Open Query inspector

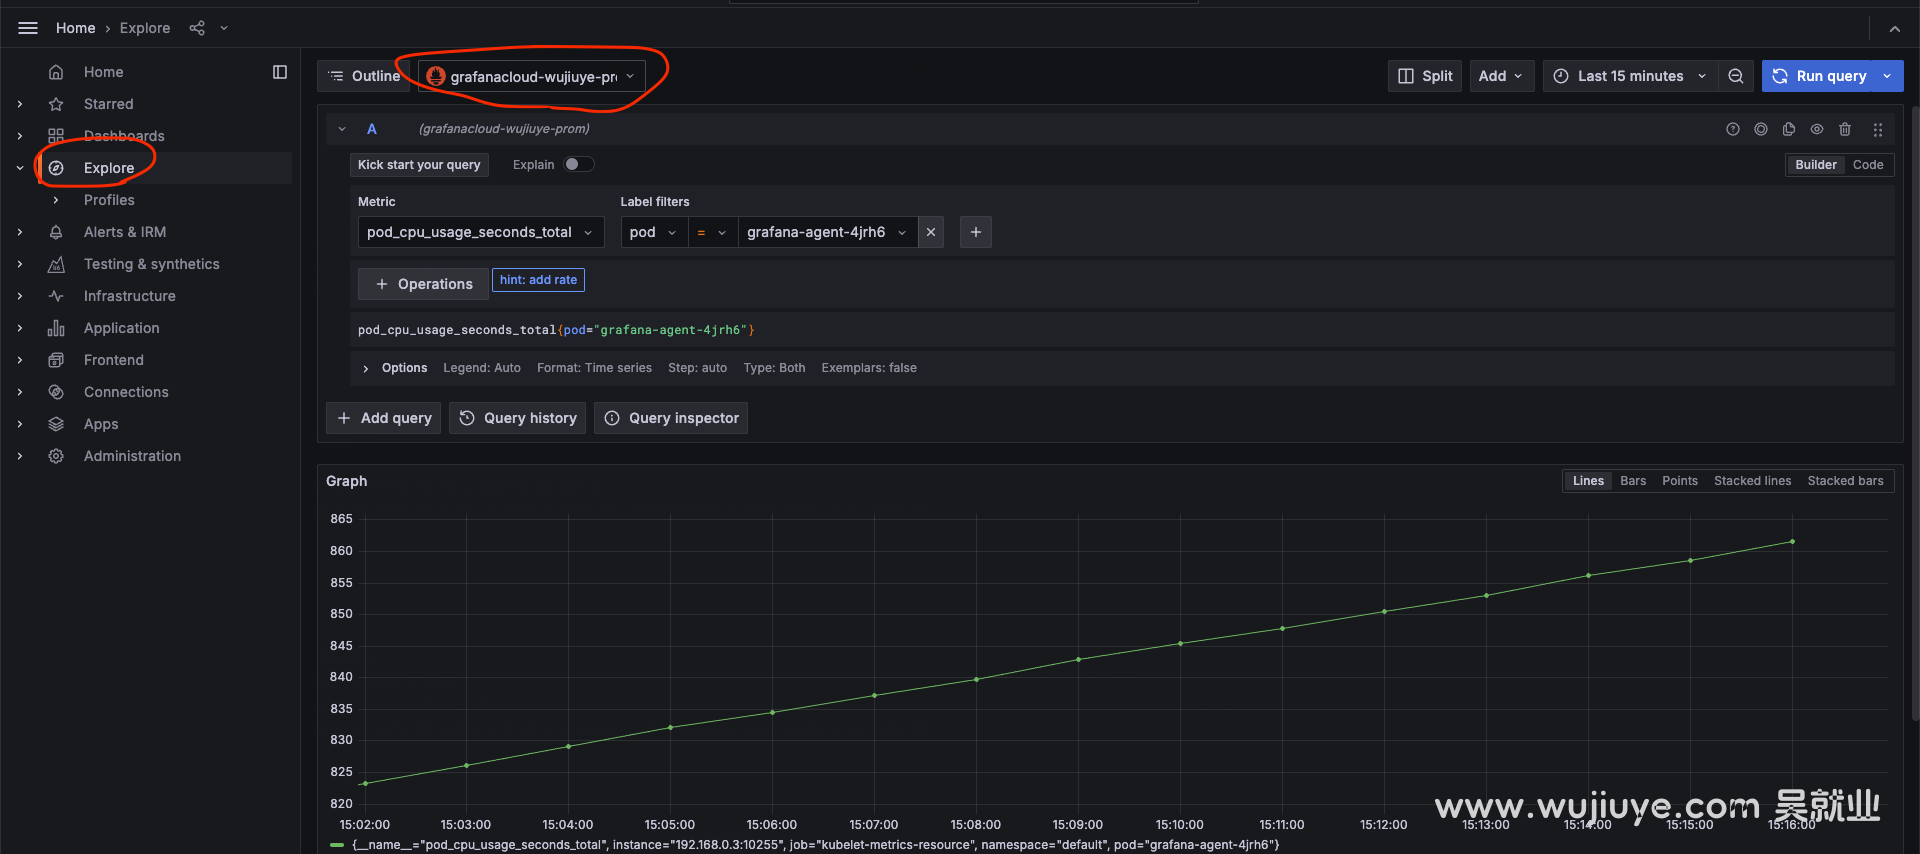671,418
